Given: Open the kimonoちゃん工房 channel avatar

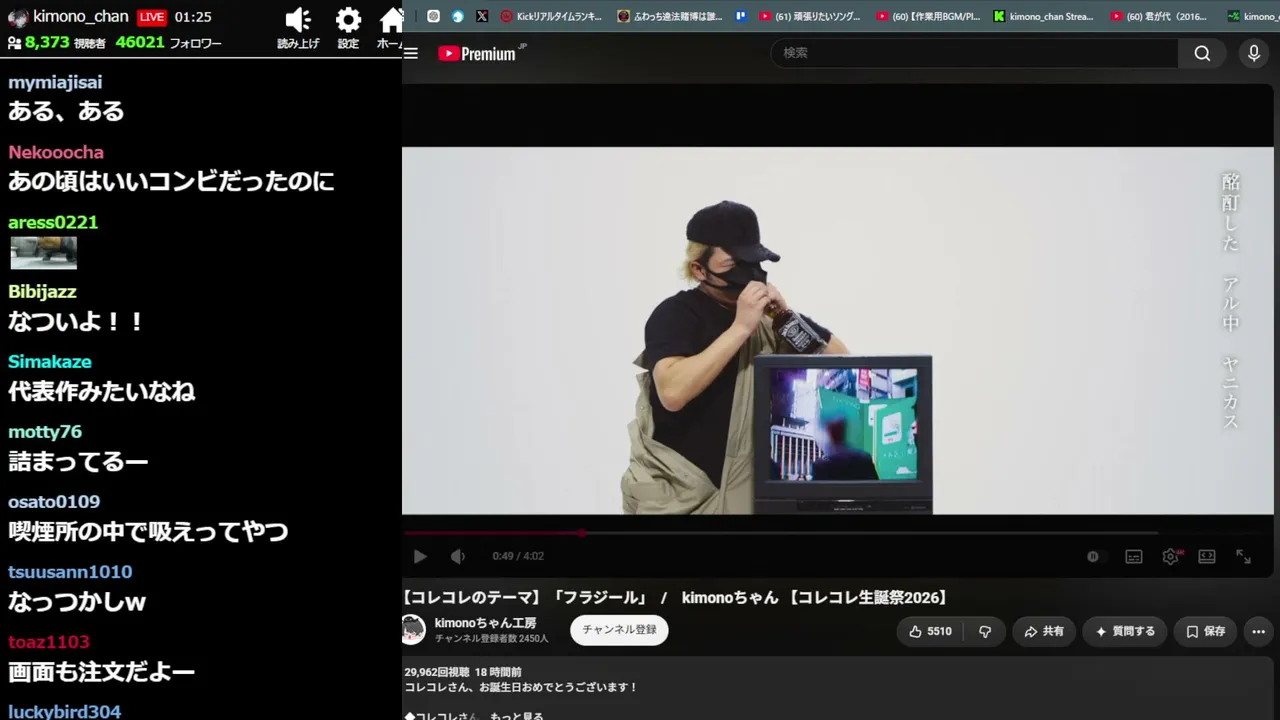Looking at the screenshot, I should tap(414, 630).
